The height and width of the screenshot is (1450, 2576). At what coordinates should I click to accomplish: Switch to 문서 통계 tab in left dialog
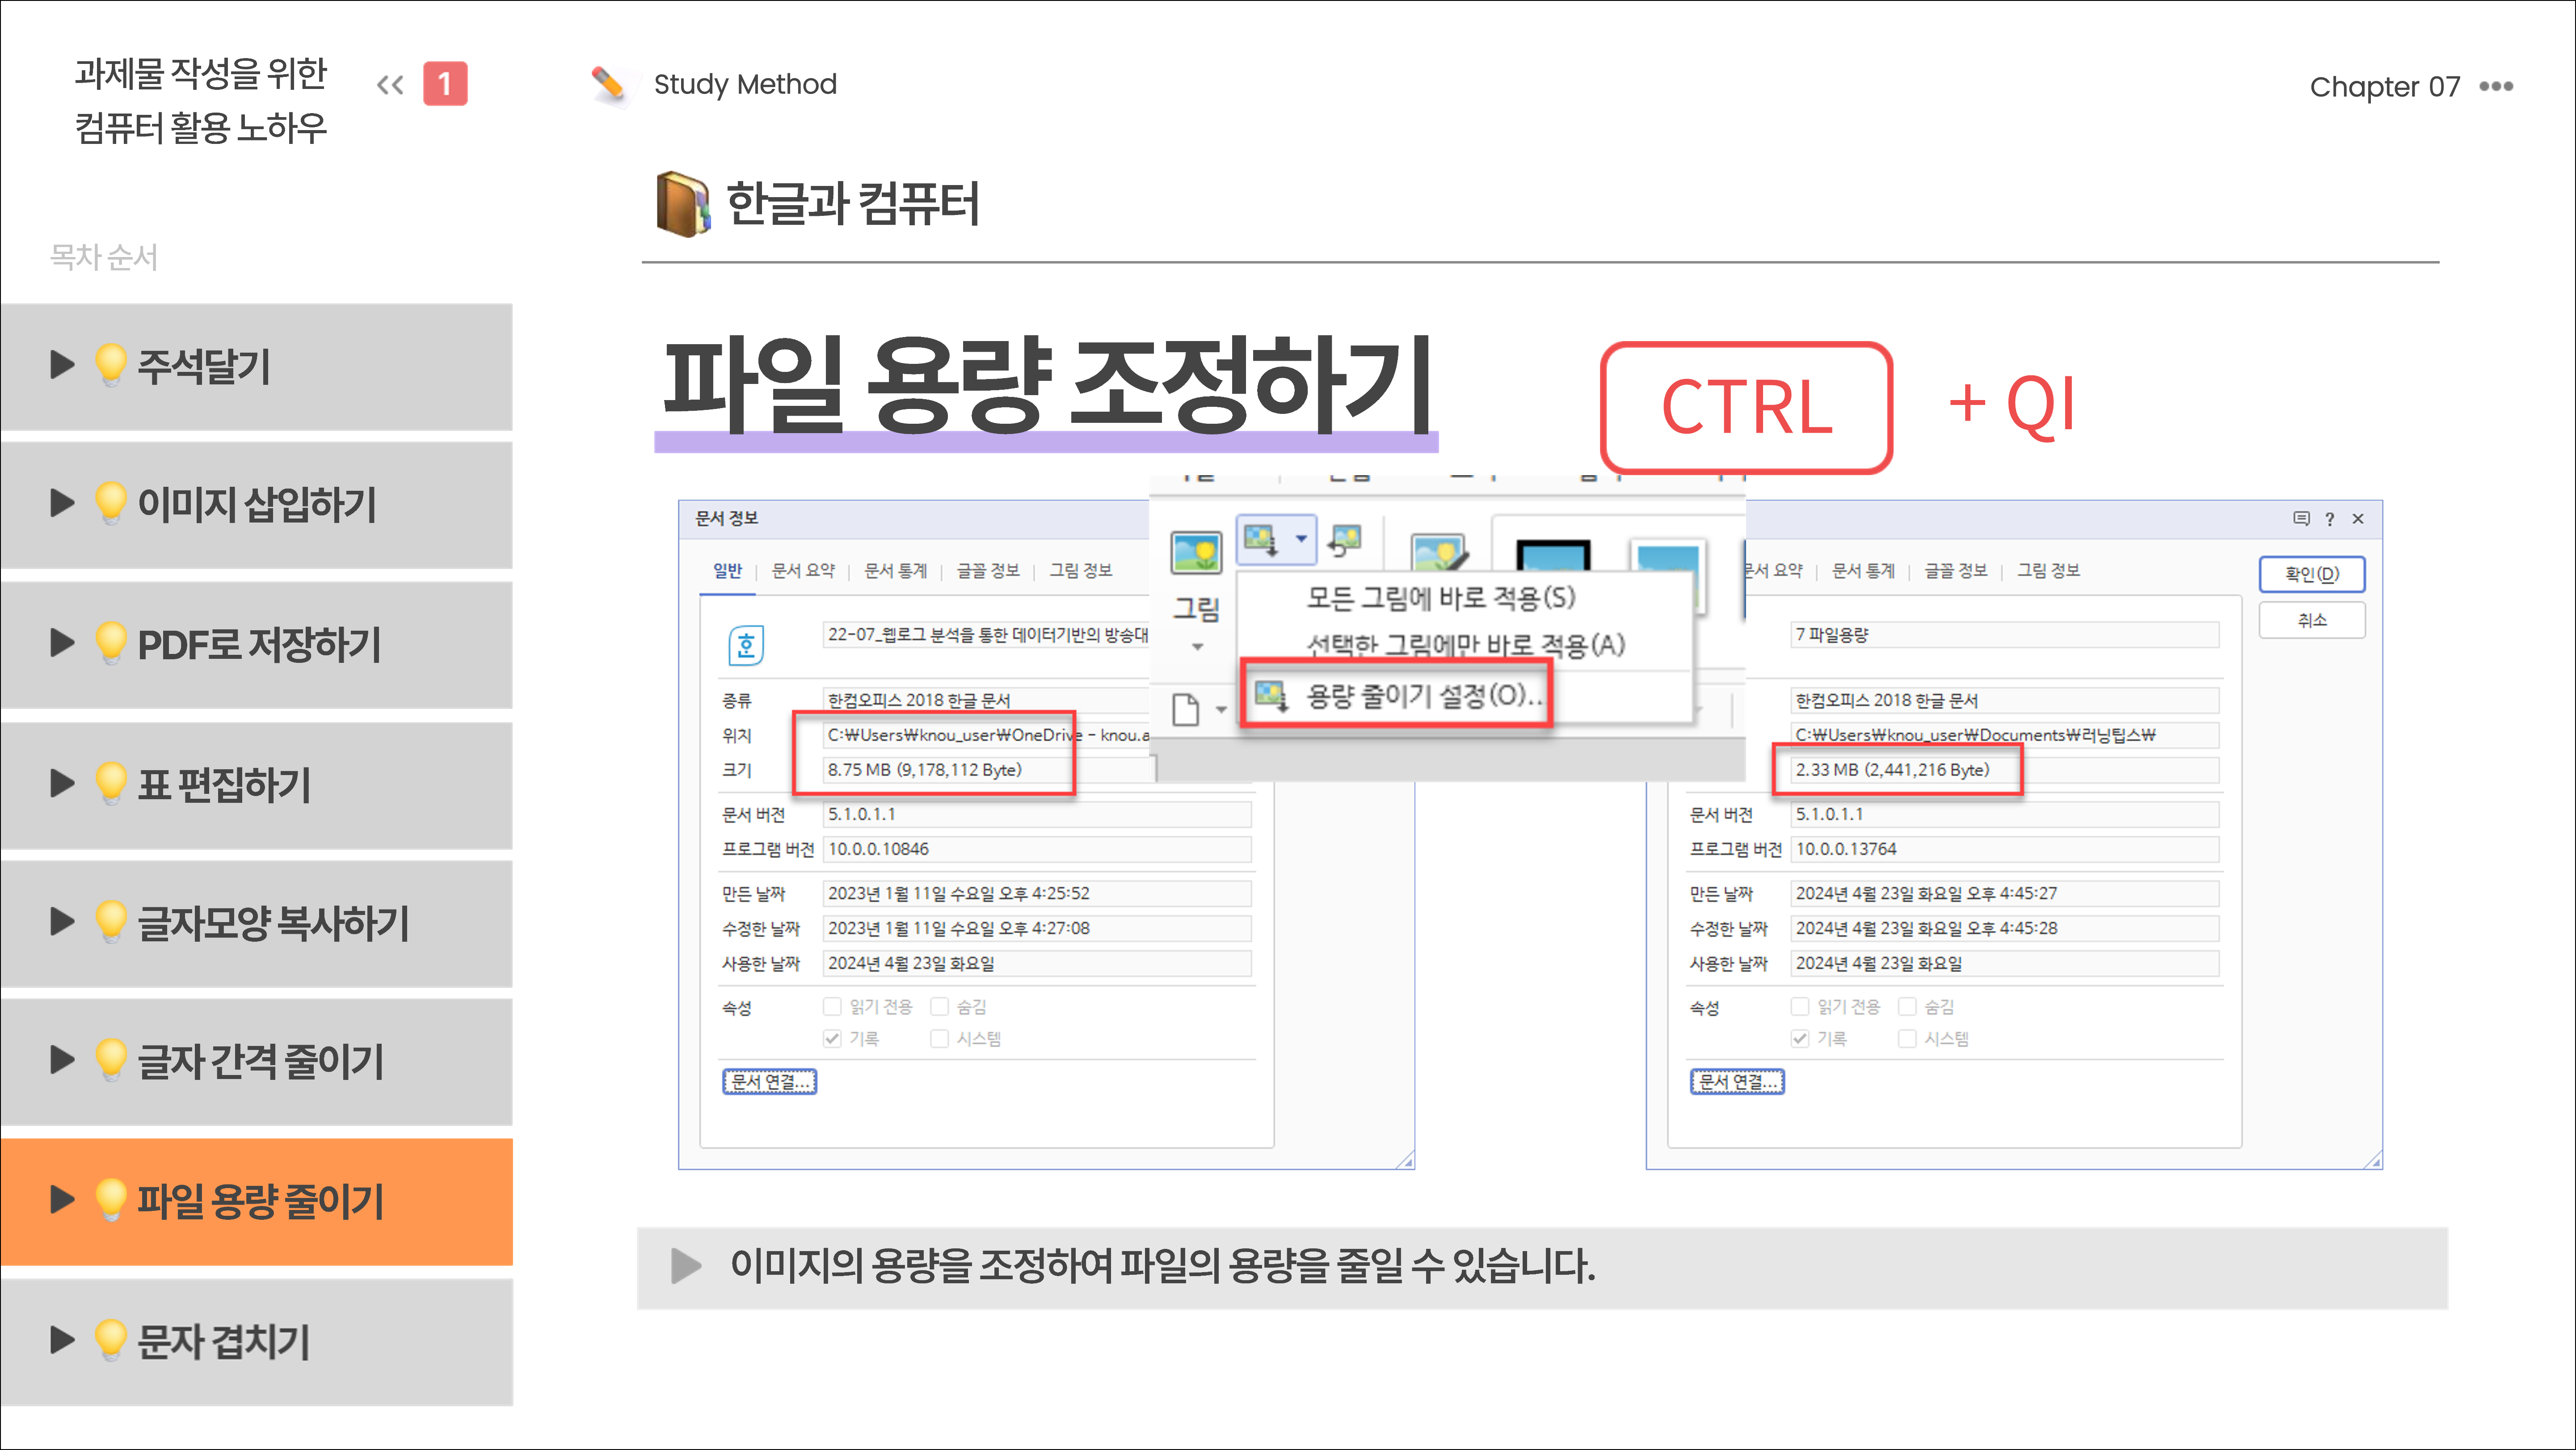click(895, 570)
